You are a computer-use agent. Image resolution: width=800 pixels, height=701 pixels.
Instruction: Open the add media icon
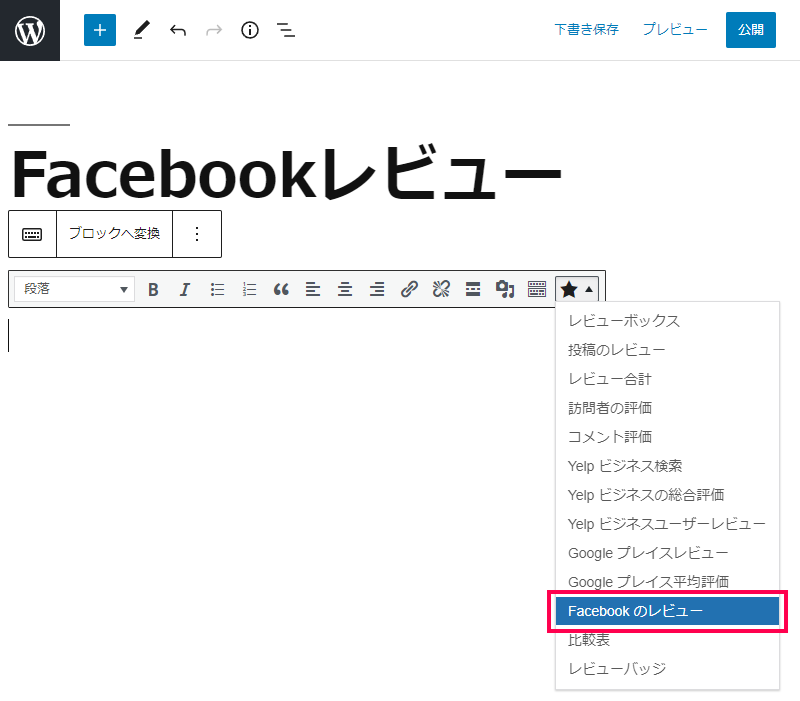pos(505,289)
